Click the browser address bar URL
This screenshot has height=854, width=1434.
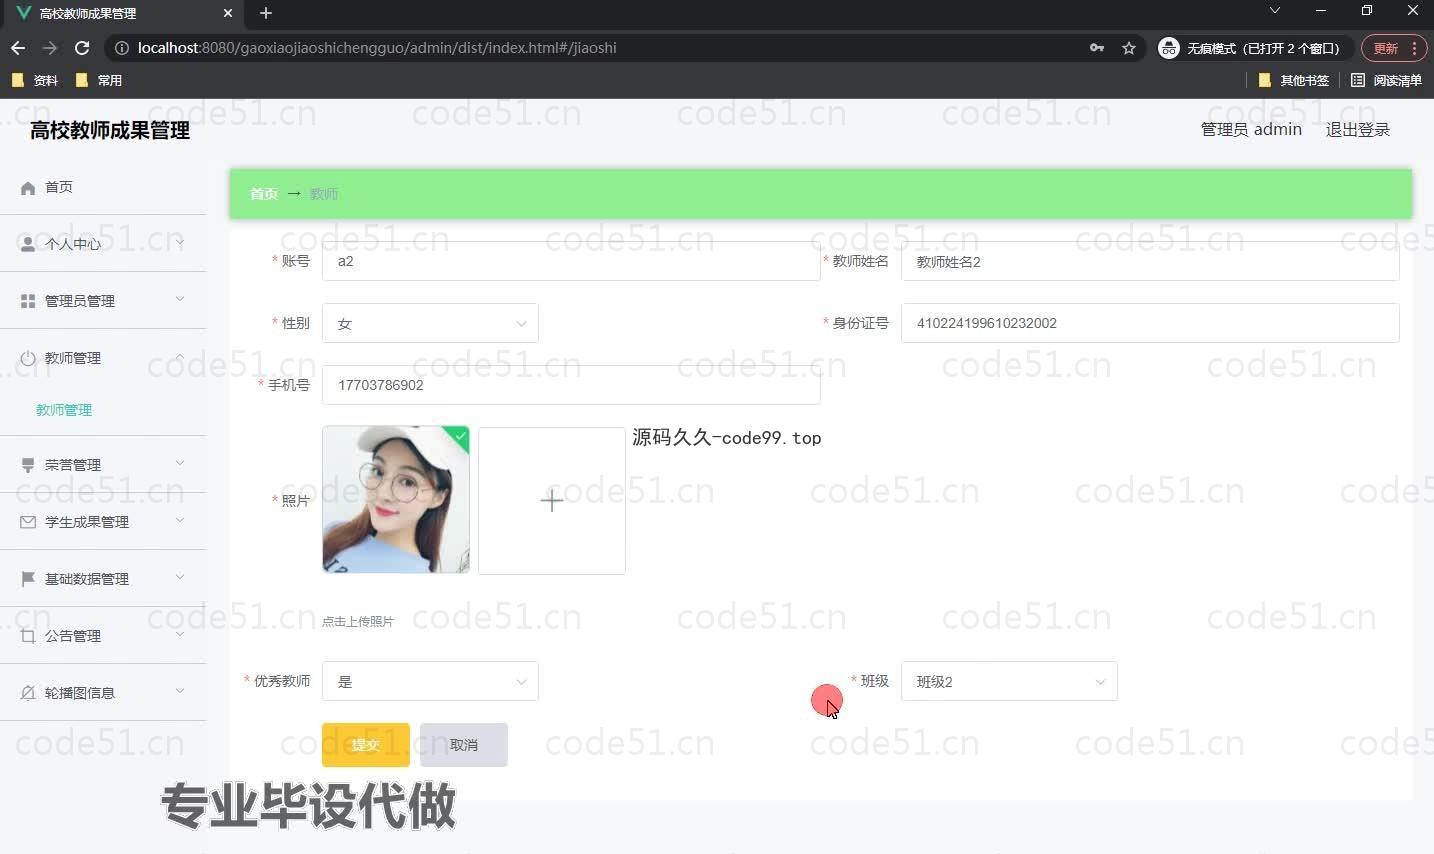(x=377, y=48)
